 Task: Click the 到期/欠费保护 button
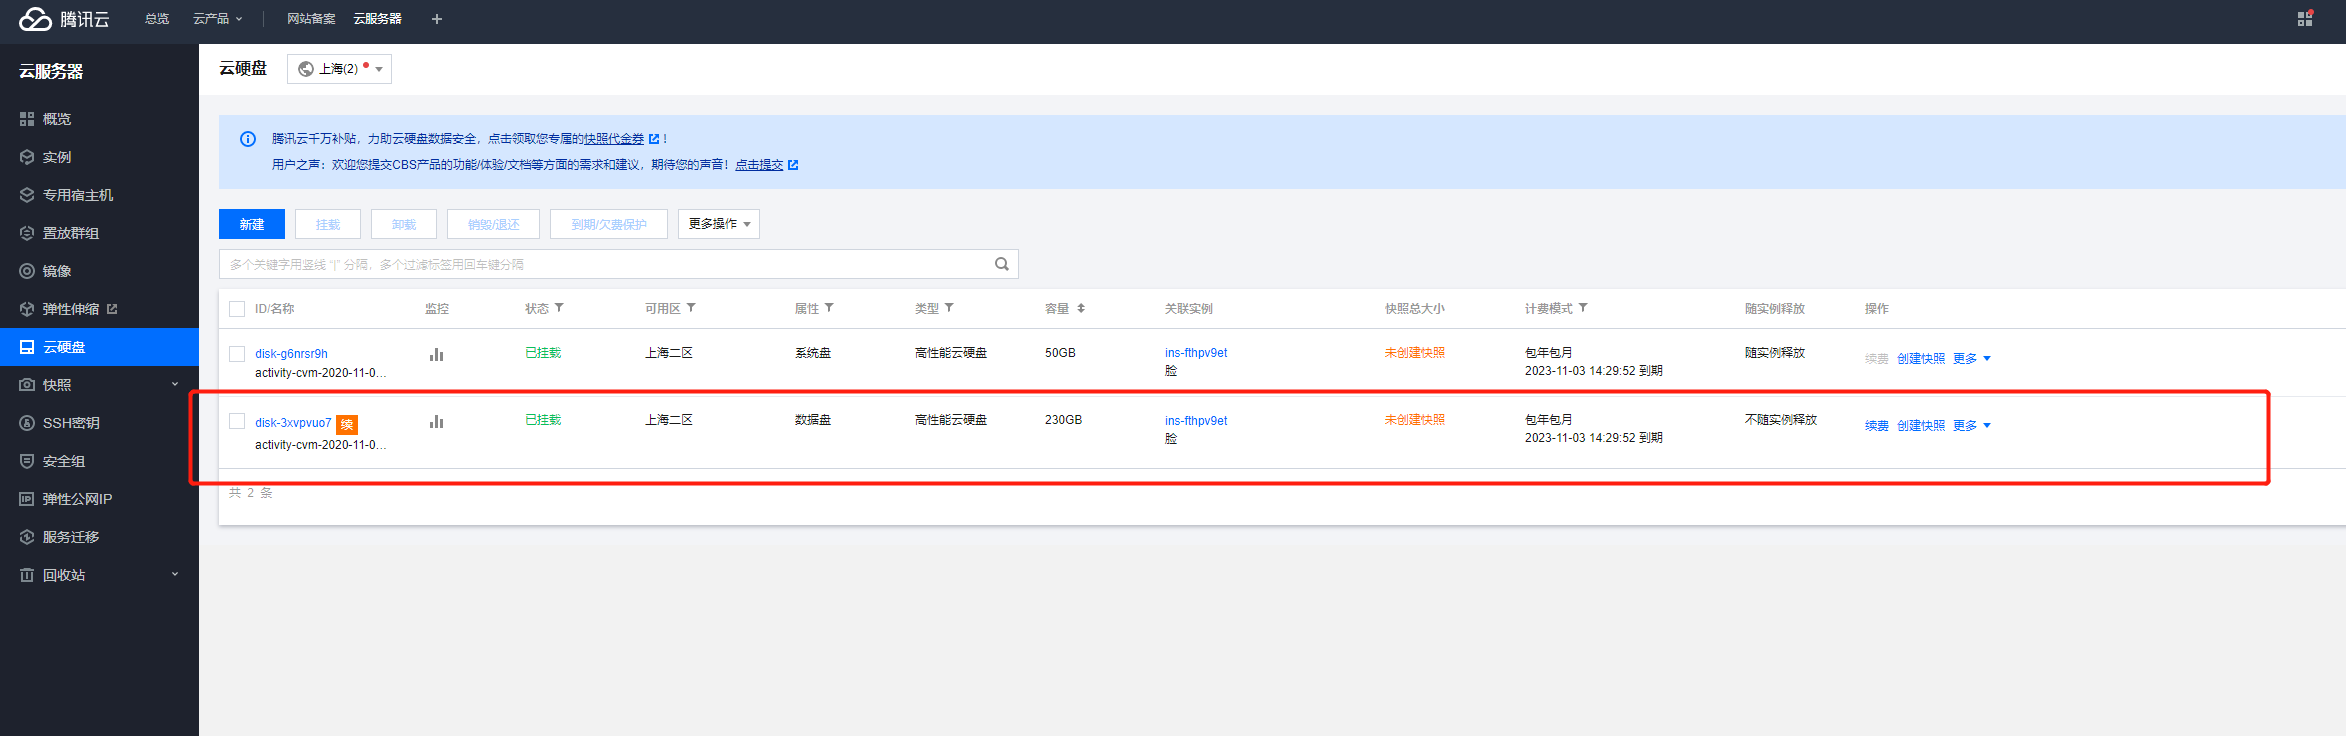609,224
